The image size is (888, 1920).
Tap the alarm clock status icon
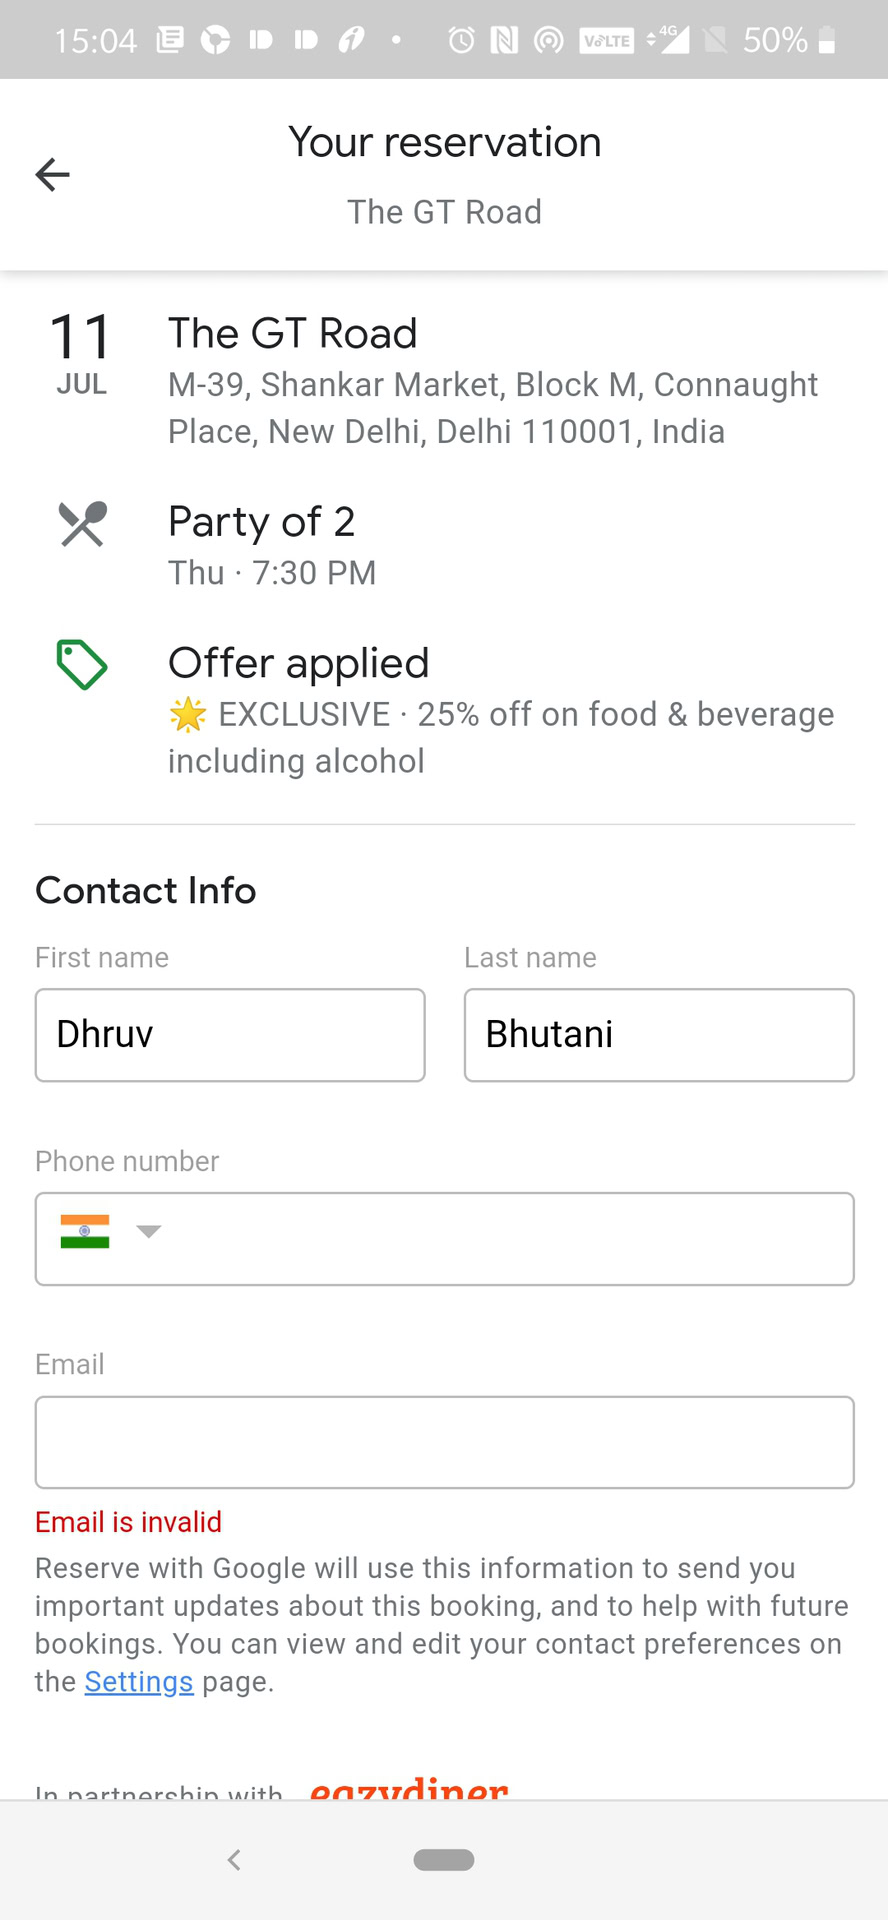[461, 40]
